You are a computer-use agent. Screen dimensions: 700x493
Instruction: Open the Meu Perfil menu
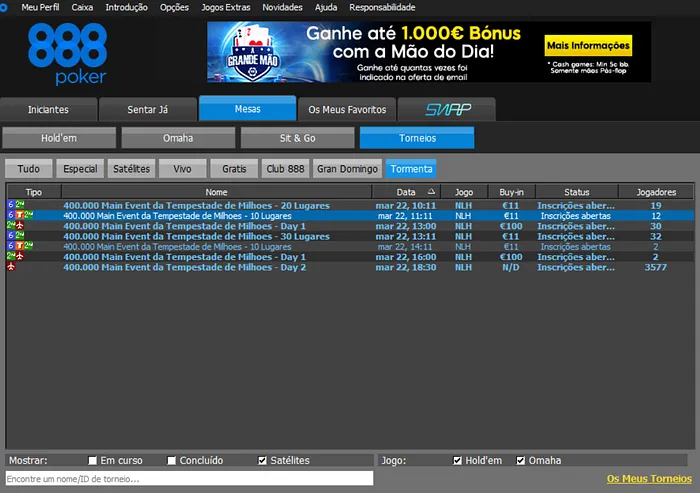[x=40, y=8]
